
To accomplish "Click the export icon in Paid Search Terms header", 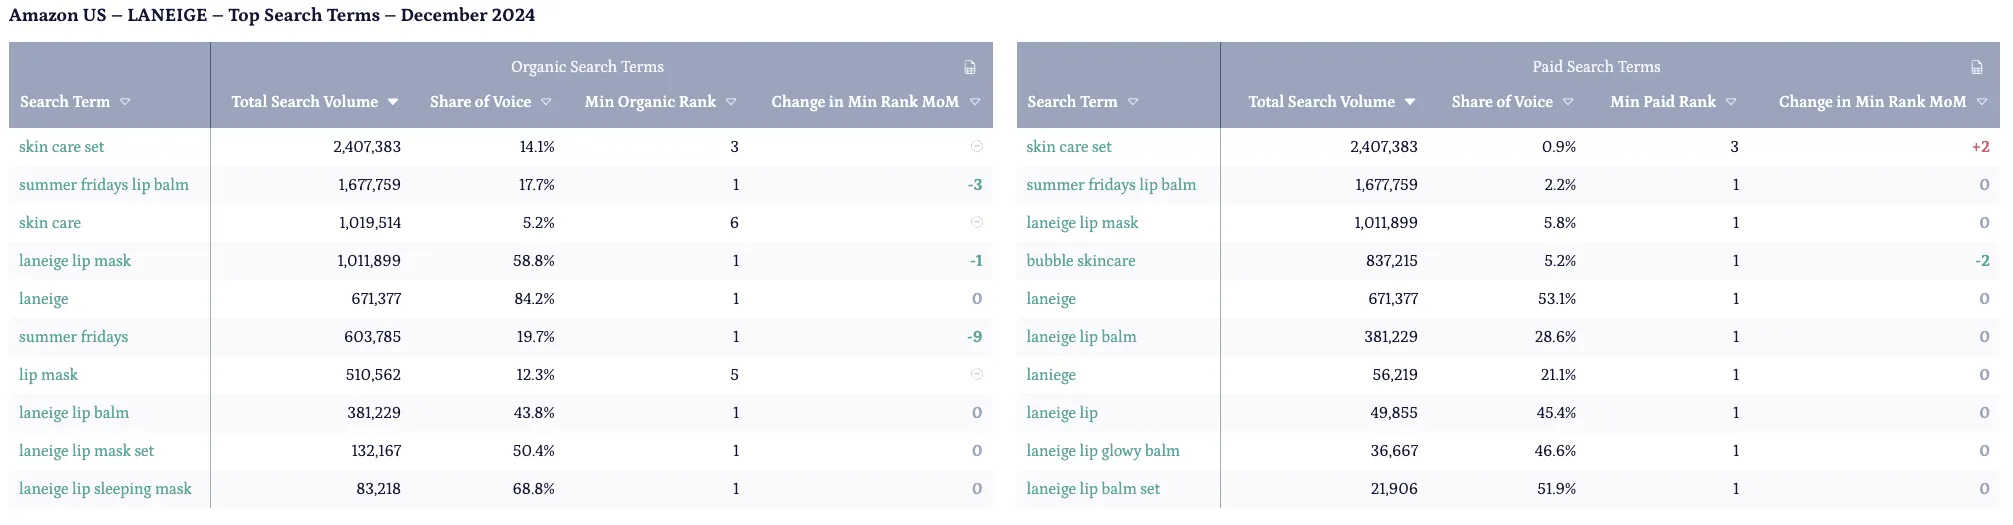I will click(x=1976, y=67).
